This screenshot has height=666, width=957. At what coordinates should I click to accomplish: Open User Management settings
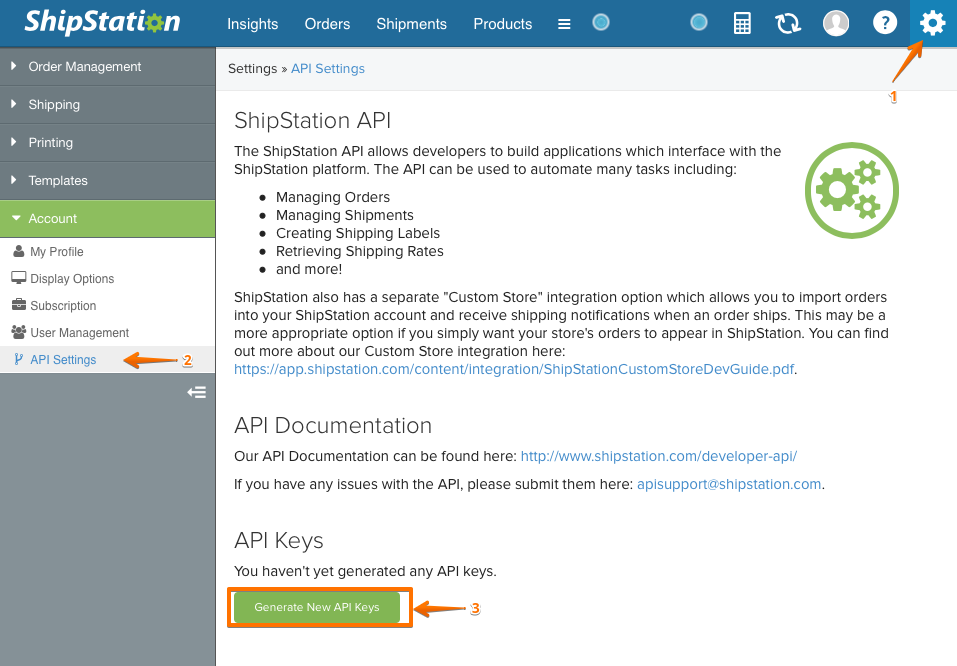79,332
